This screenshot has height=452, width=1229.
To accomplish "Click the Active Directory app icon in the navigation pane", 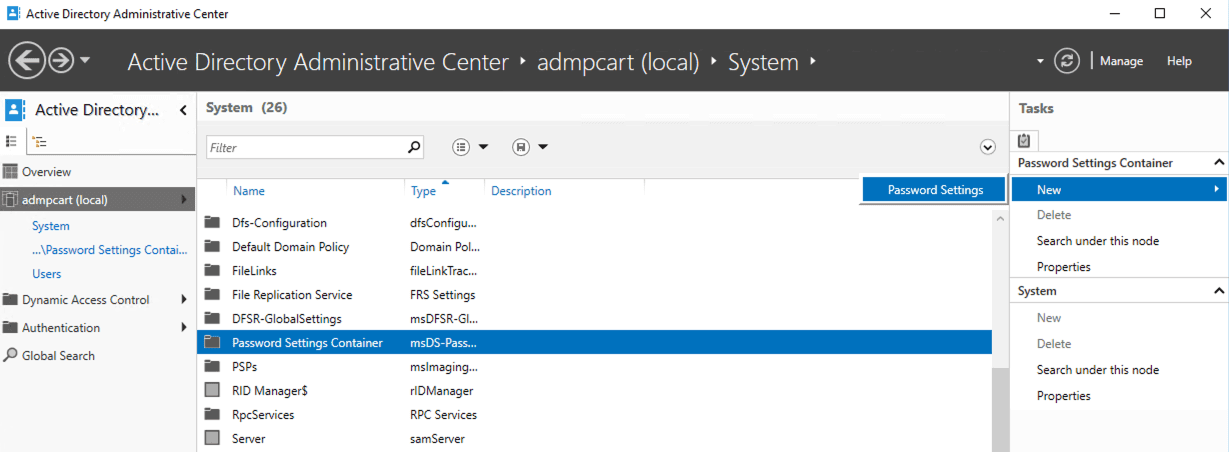I will click(15, 110).
